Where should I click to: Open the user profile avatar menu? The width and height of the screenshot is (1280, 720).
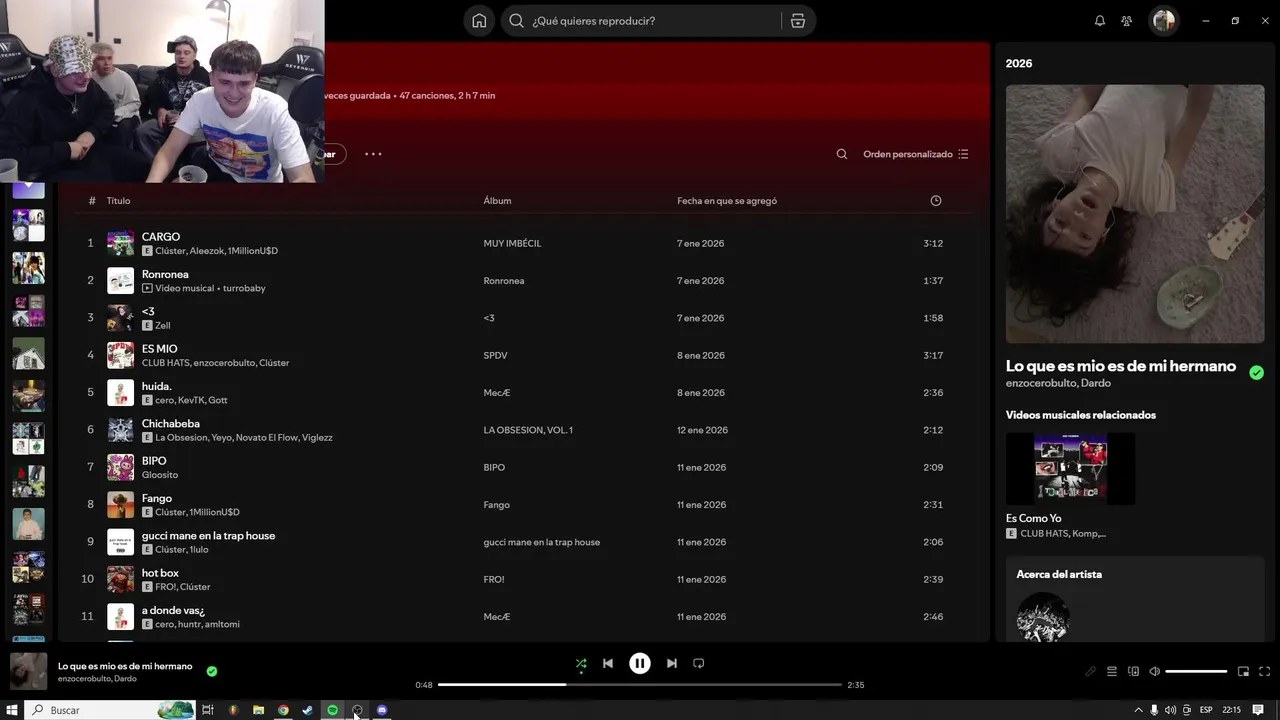1163,21
